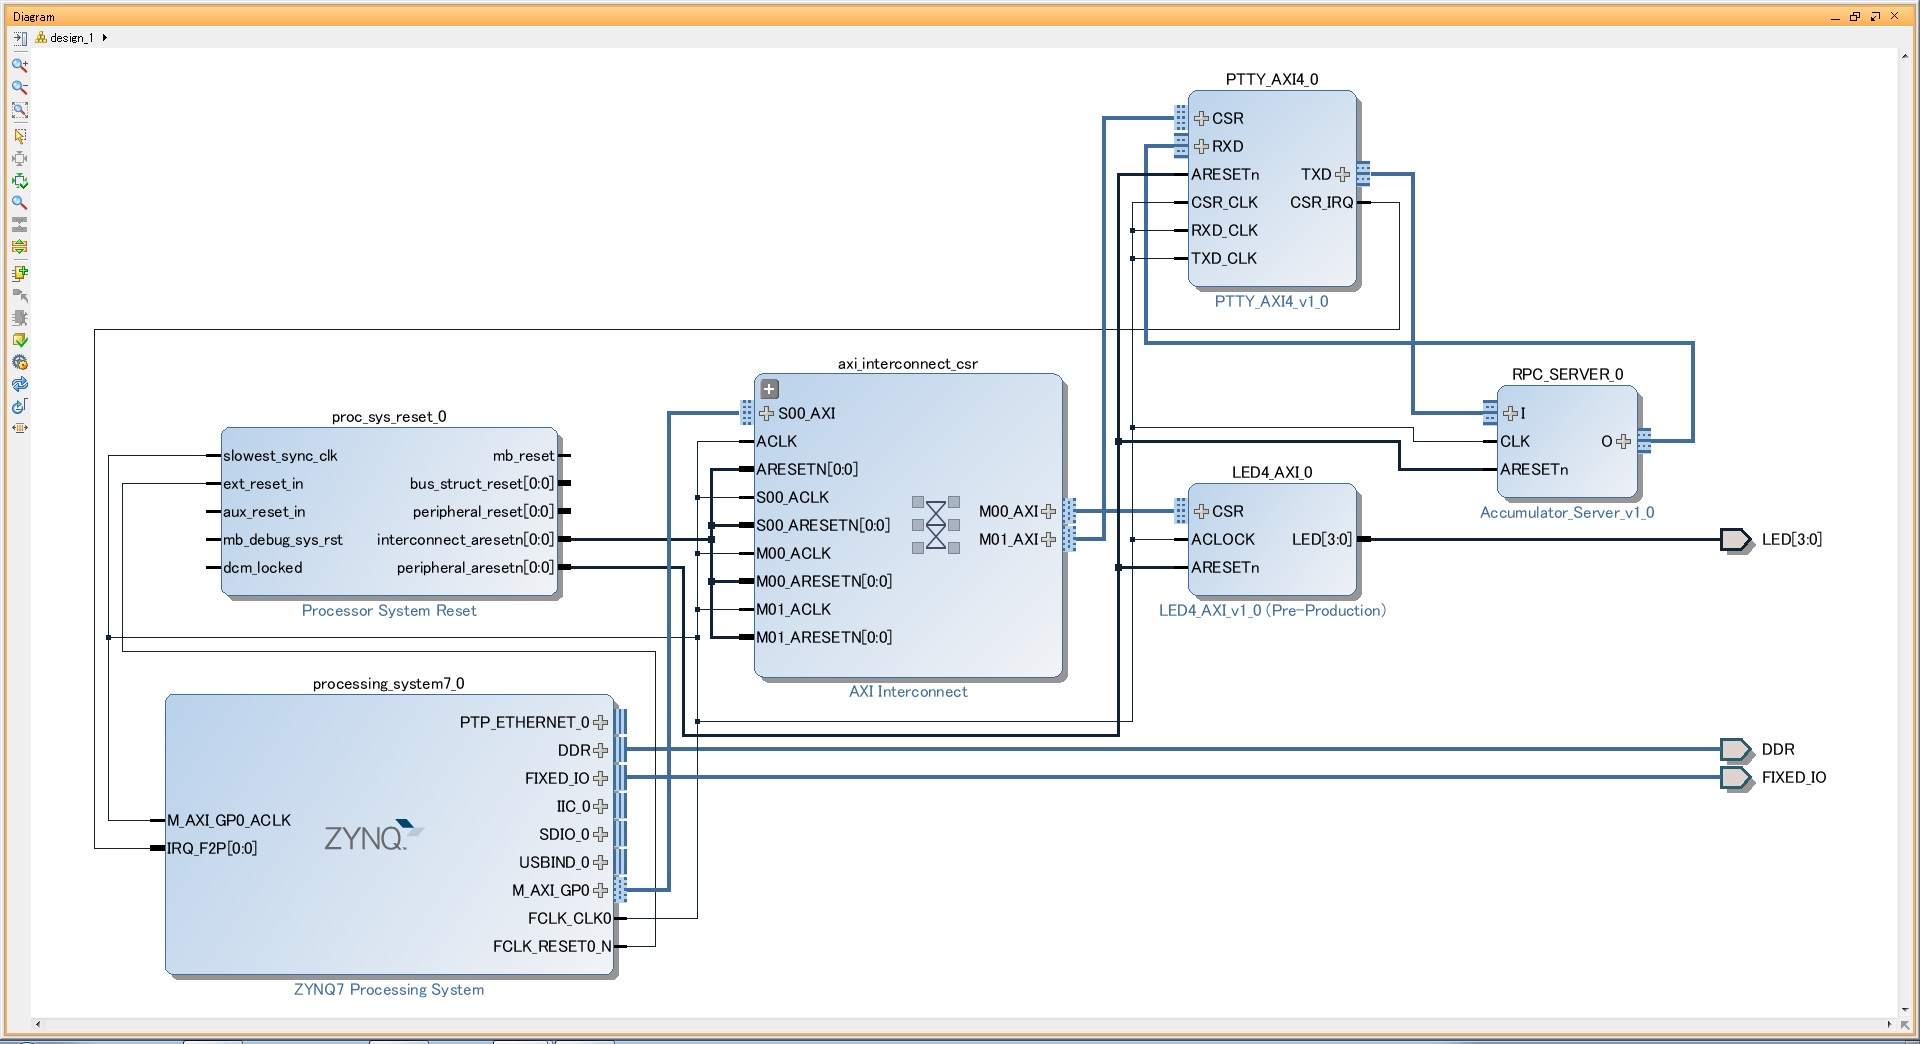Switch to the pointer Select tool
1920x1044 pixels.
(x=19, y=136)
